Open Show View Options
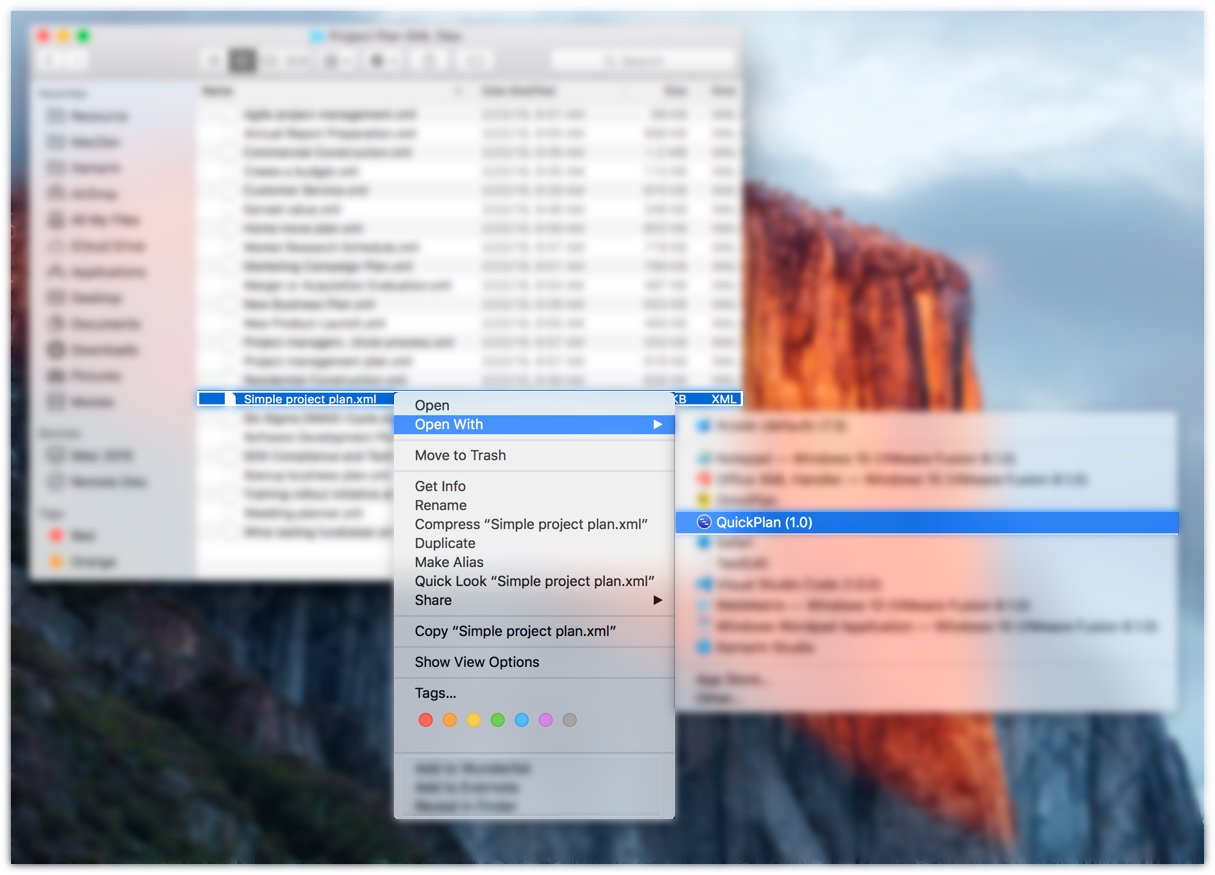 [x=477, y=662]
